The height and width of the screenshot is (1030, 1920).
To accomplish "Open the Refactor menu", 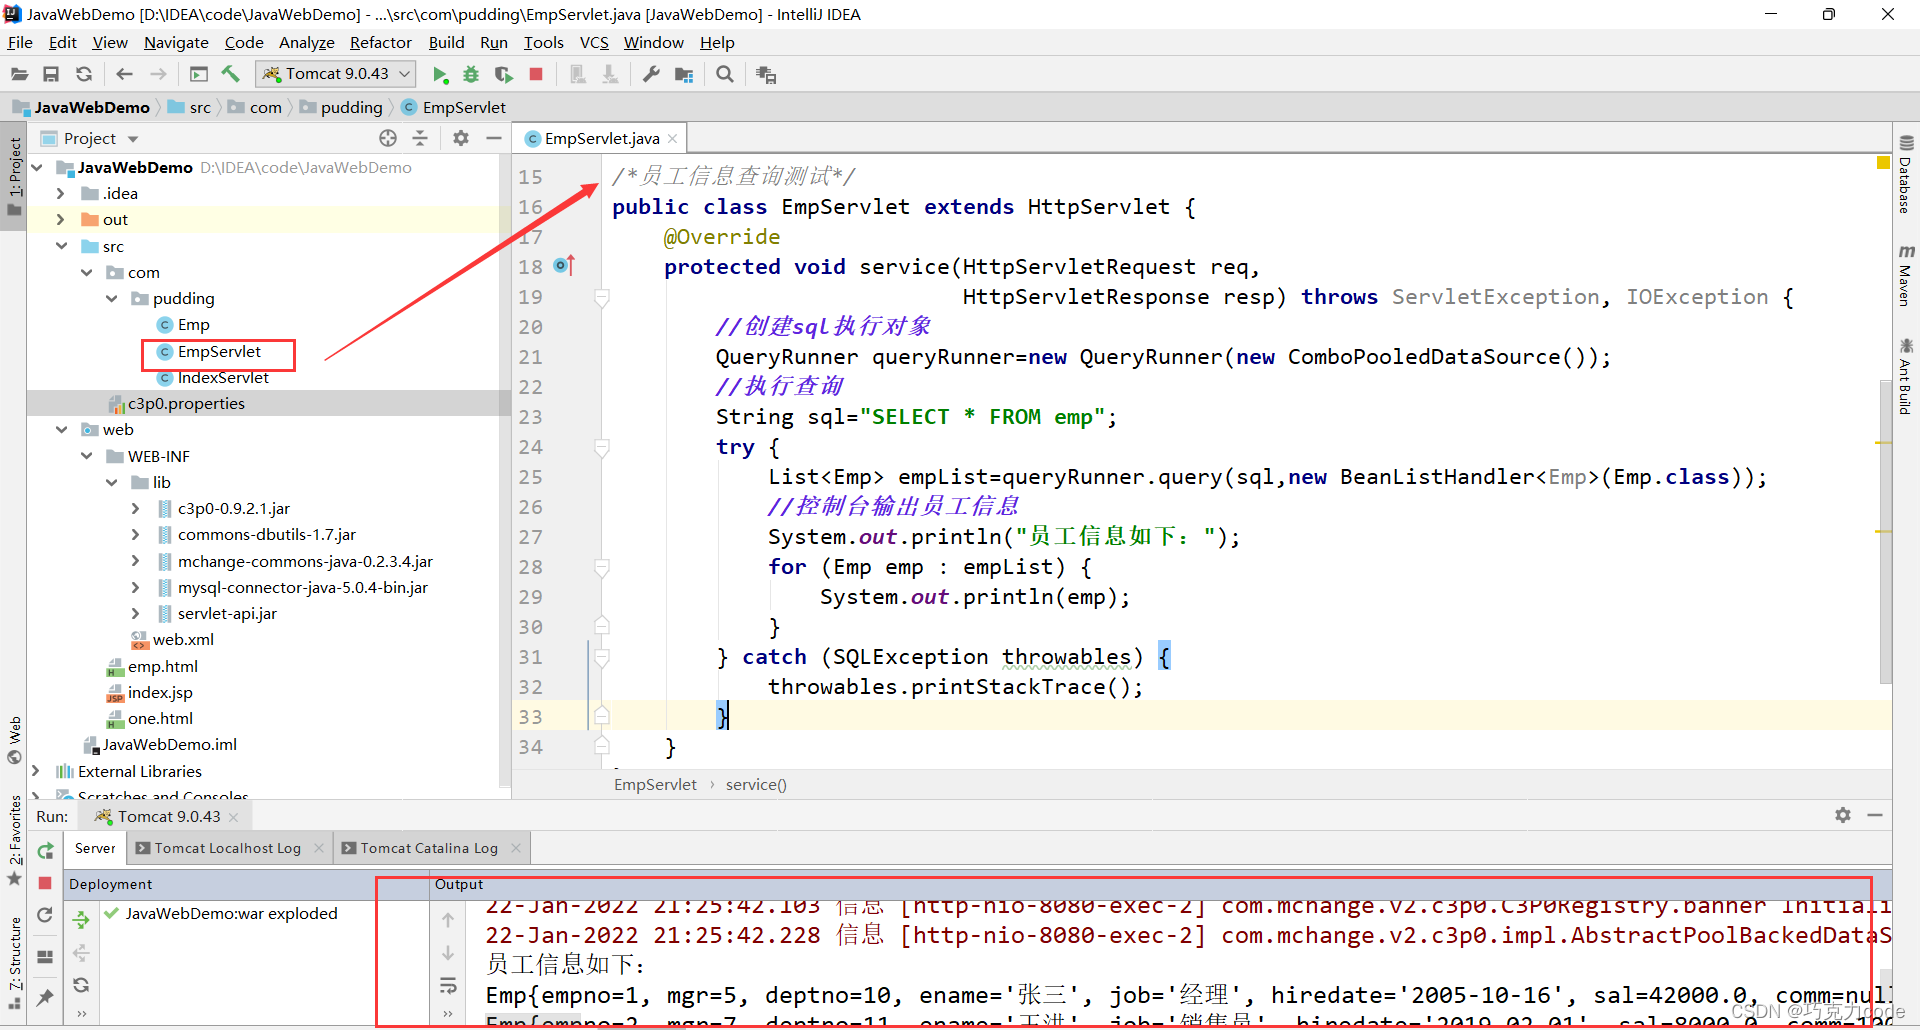I will 380,42.
